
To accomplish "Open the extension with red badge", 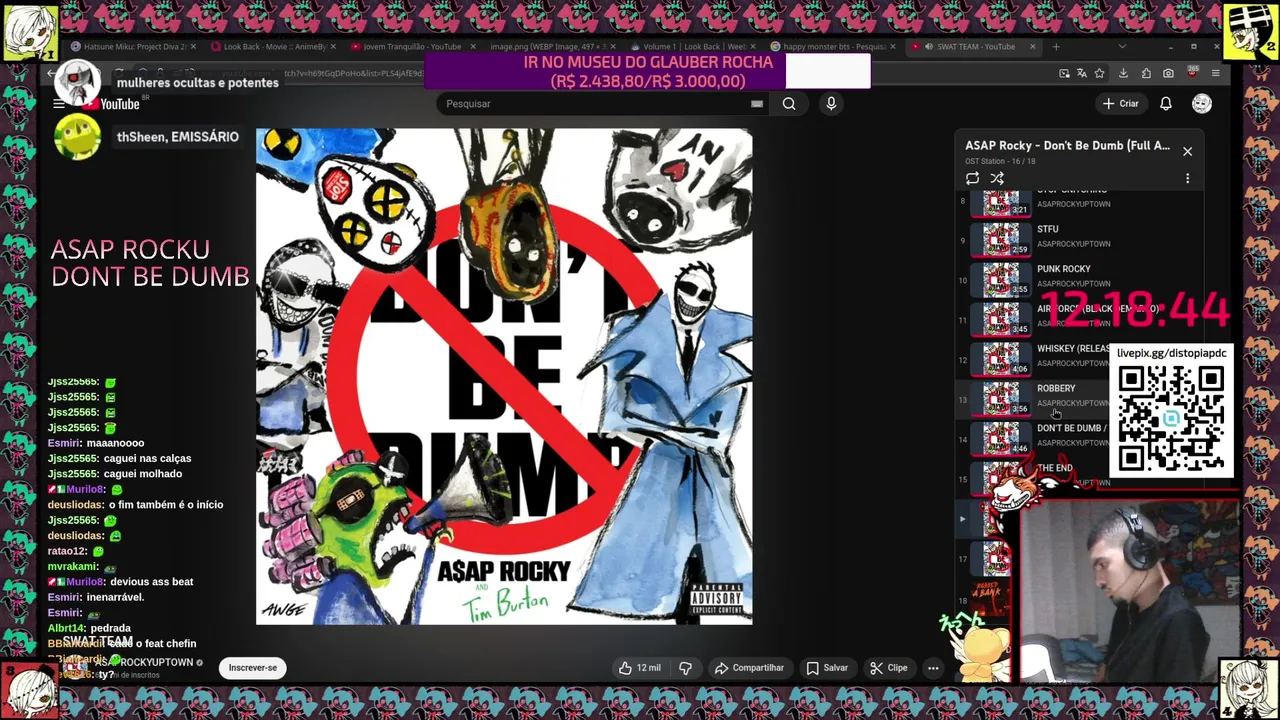I will coord(1192,73).
